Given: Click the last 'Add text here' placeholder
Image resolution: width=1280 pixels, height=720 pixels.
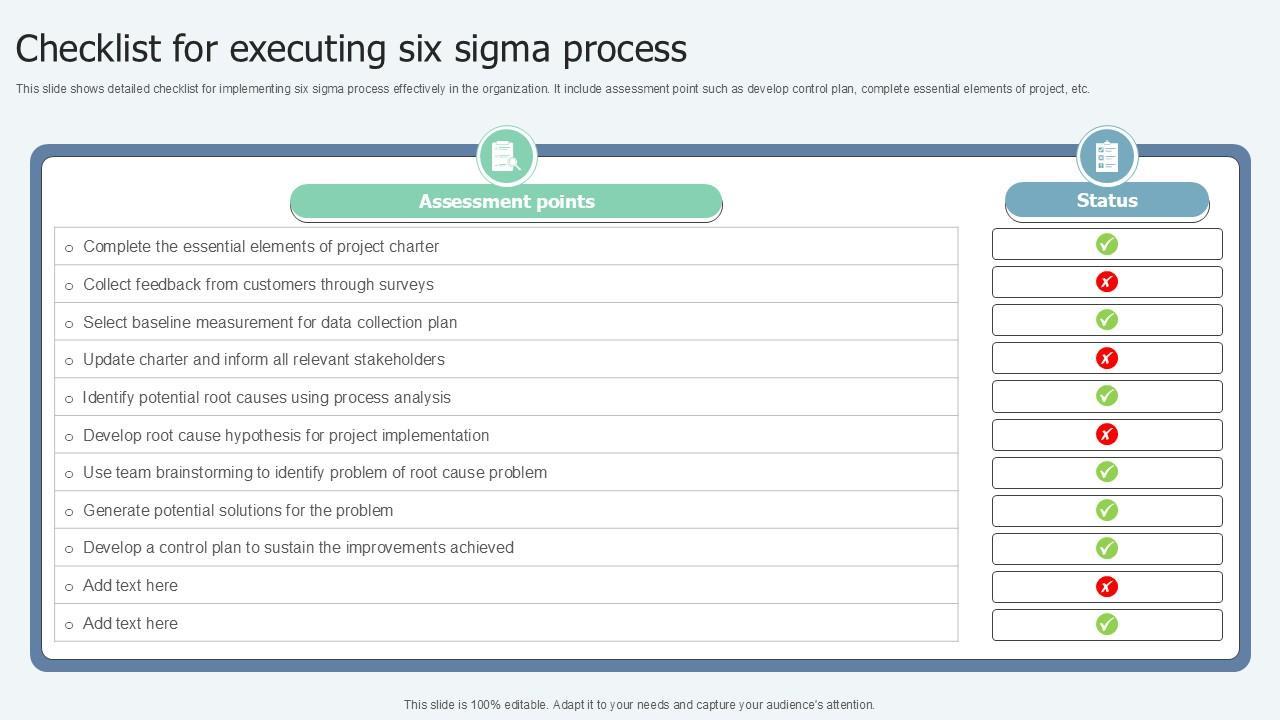Looking at the screenshot, I should point(130,624).
